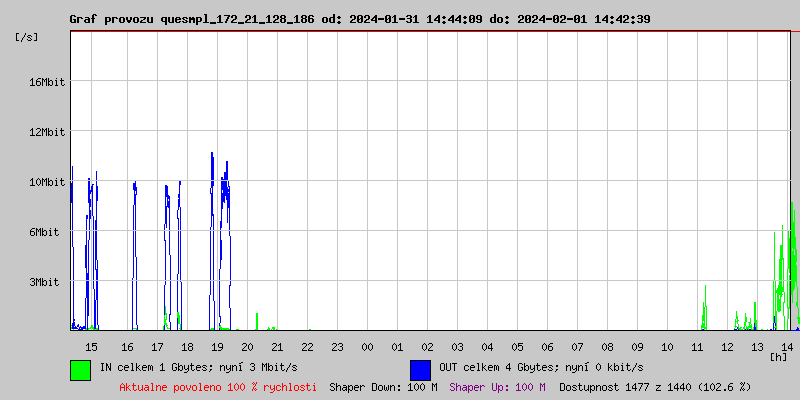800x400 pixels.
Task: Select hour 15 on the time axis
Action: tap(91, 346)
